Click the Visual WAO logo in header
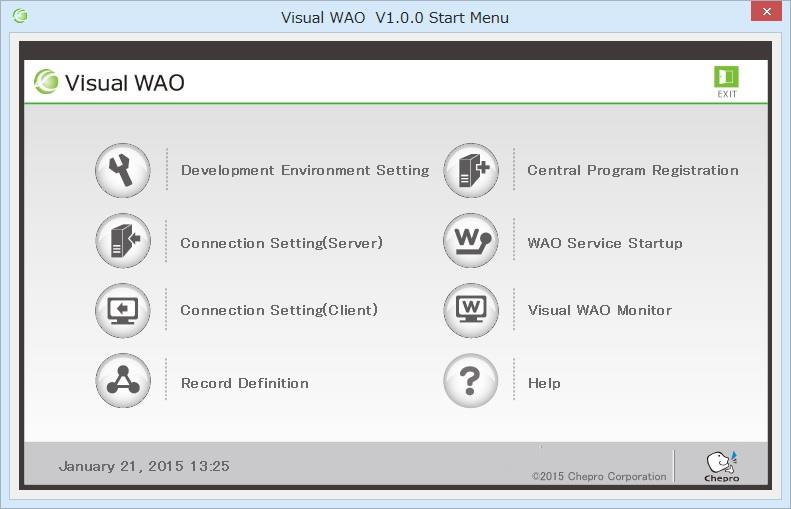This screenshot has width=791, height=509. tap(109, 82)
